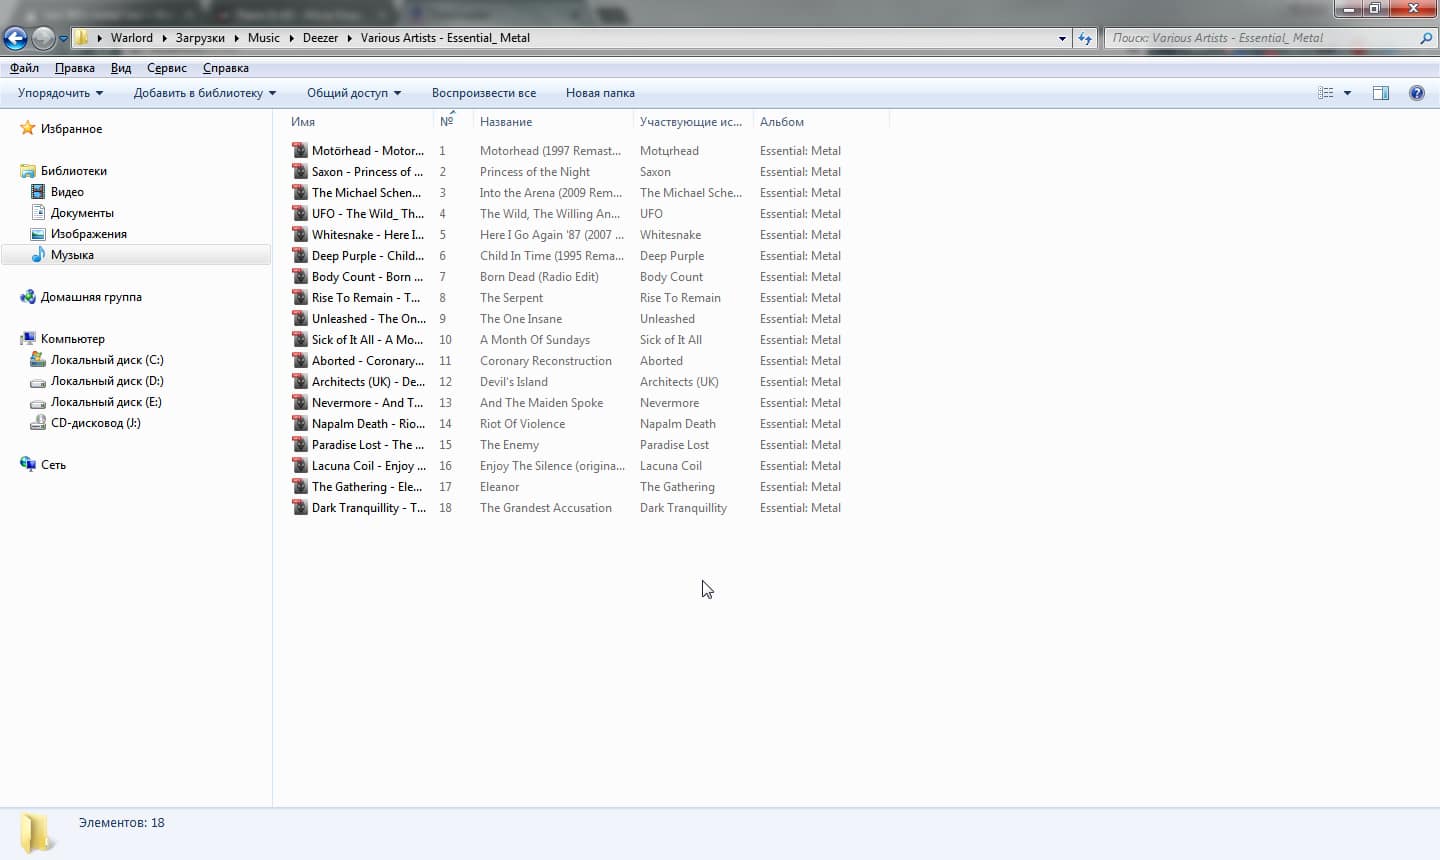Sort by the Альбом column header
This screenshot has height=860, width=1440.
[782, 122]
